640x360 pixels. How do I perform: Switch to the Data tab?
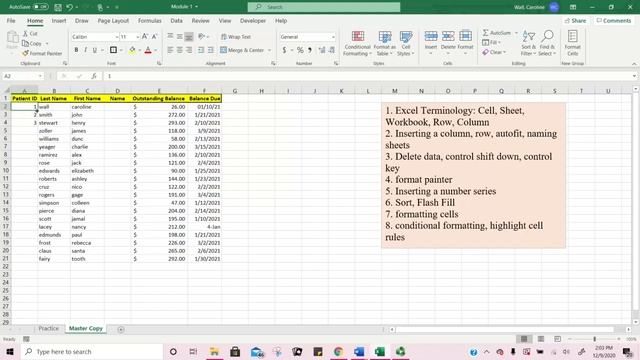point(176,20)
